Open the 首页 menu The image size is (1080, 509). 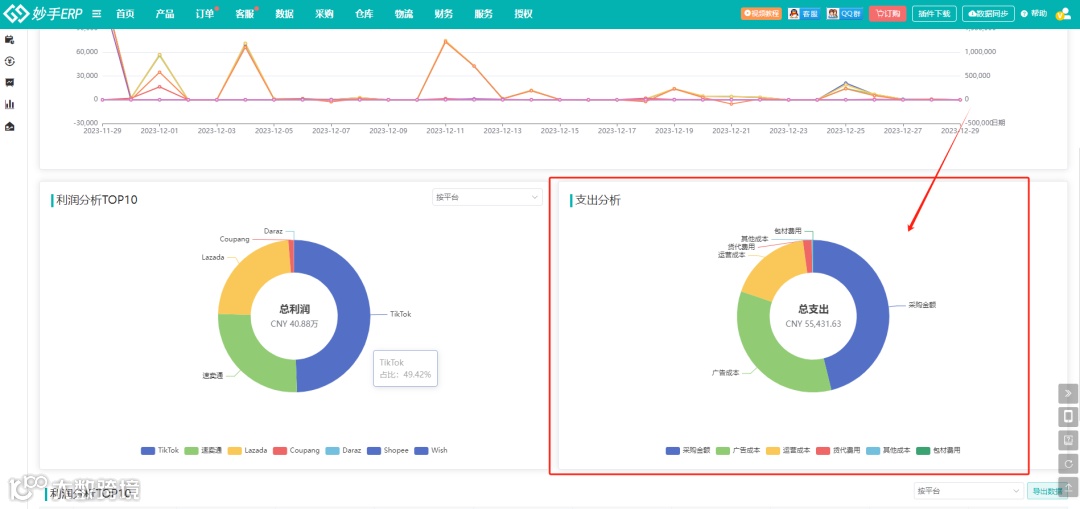tap(125, 14)
